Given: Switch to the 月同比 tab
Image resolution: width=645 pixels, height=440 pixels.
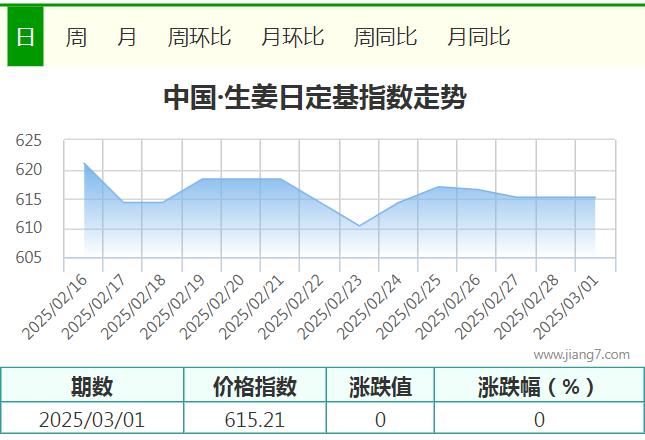Looking at the screenshot, I should pos(478,37).
